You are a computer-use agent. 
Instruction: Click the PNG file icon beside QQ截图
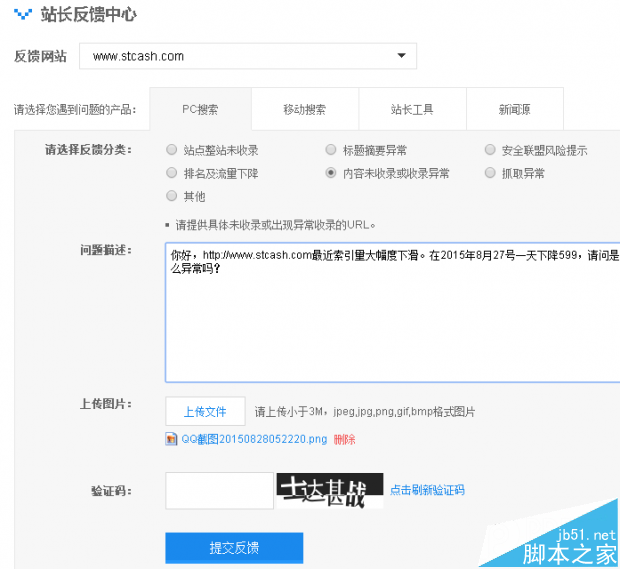[x=172, y=439]
